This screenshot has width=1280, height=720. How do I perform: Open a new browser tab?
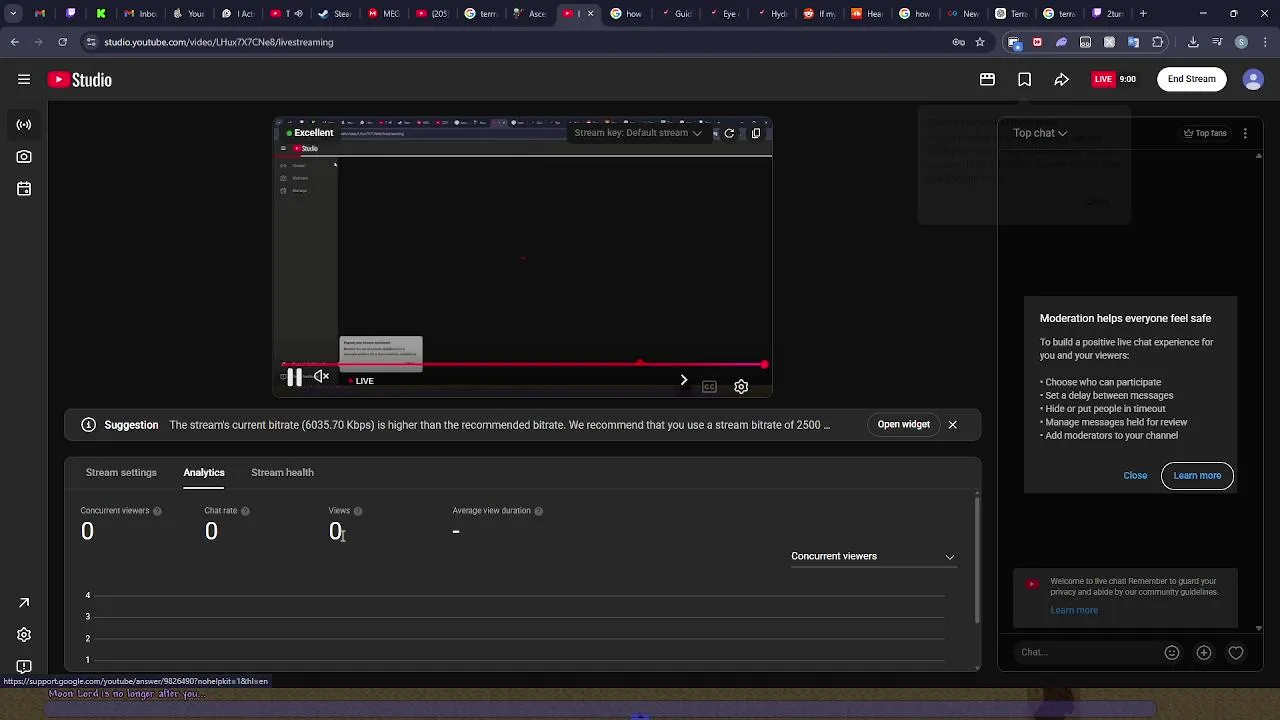coord(1143,14)
